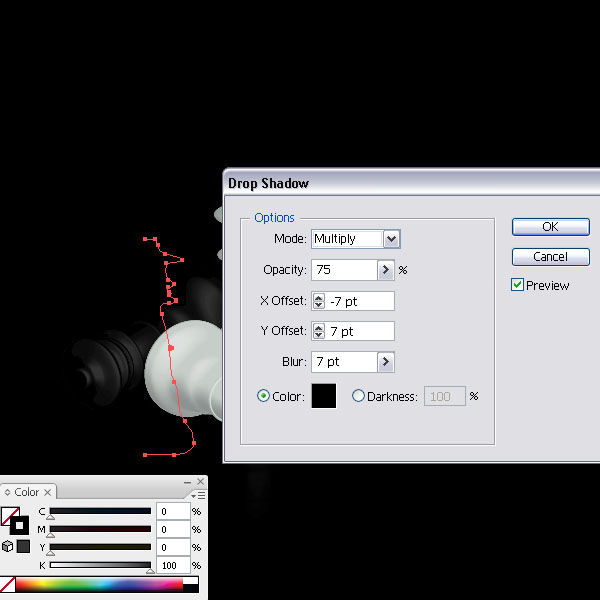Image resolution: width=600 pixels, height=600 pixels.
Task: Adjust the X Offset stepper arrows
Action: pos(318,301)
